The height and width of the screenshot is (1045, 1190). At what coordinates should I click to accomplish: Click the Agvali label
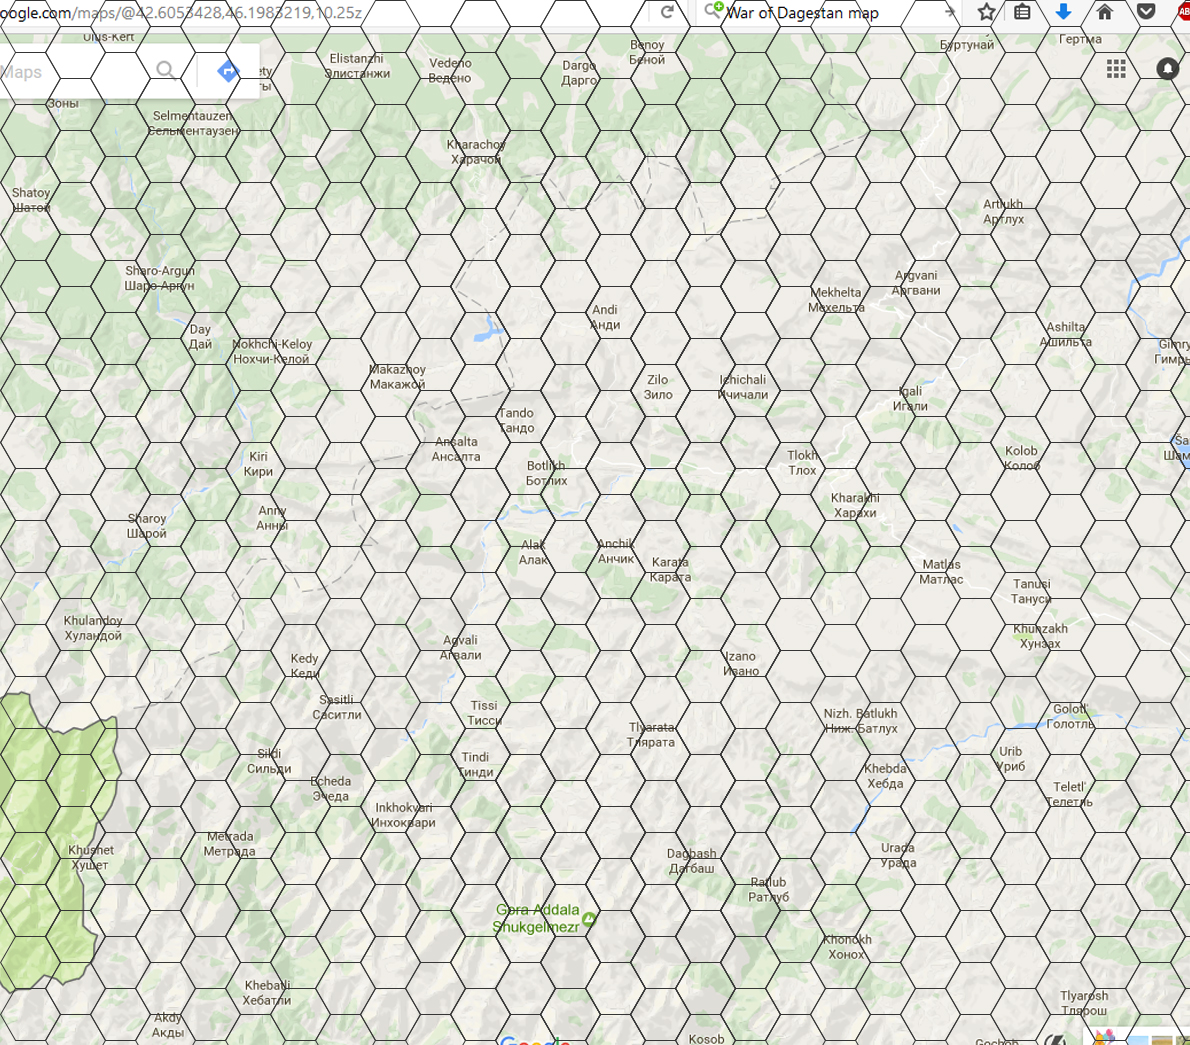click(460, 647)
